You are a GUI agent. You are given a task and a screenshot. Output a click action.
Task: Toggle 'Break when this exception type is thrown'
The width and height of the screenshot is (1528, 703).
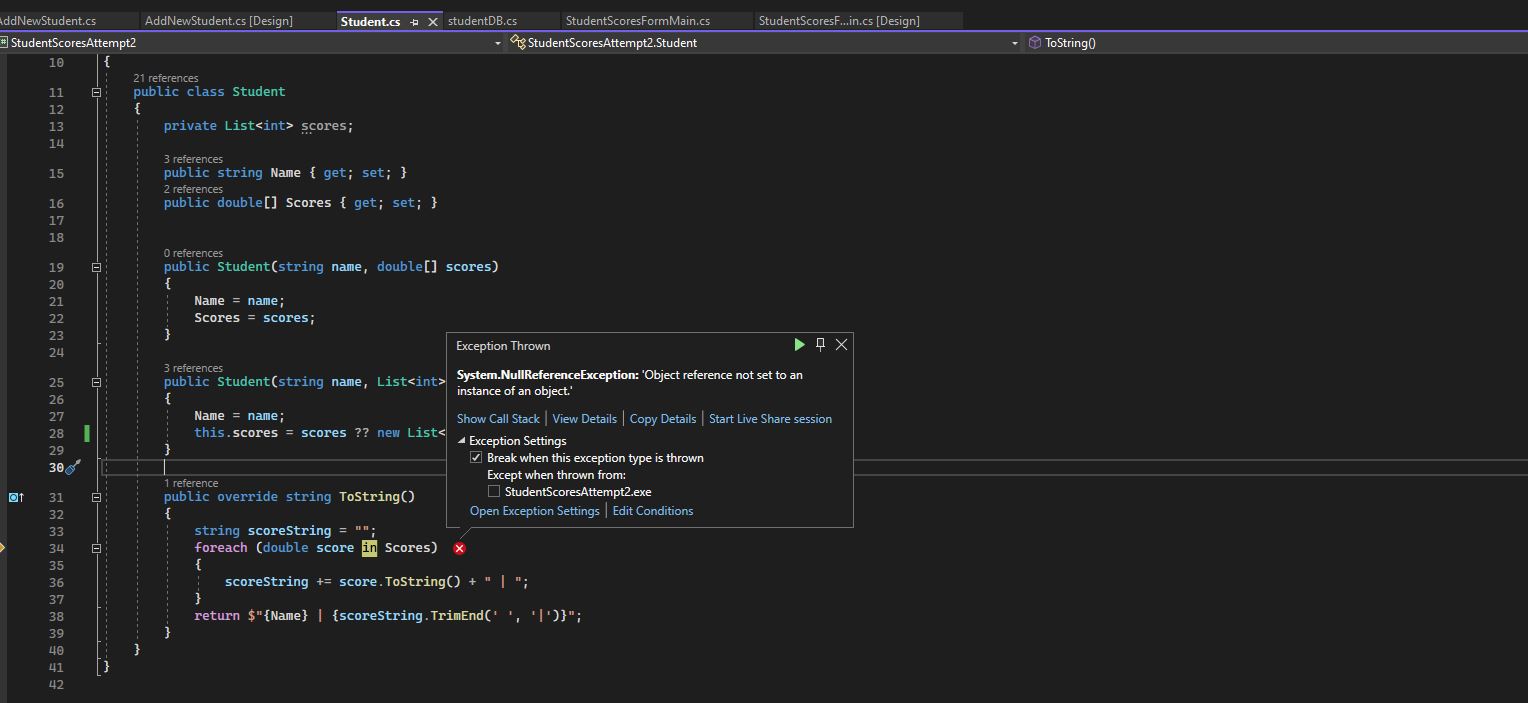(x=476, y=458)
